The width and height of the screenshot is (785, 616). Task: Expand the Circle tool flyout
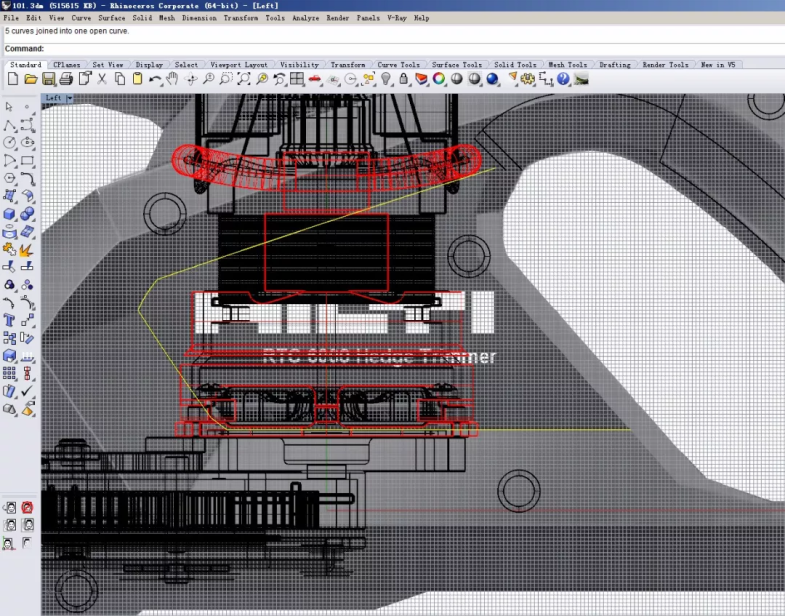point(10,143)
